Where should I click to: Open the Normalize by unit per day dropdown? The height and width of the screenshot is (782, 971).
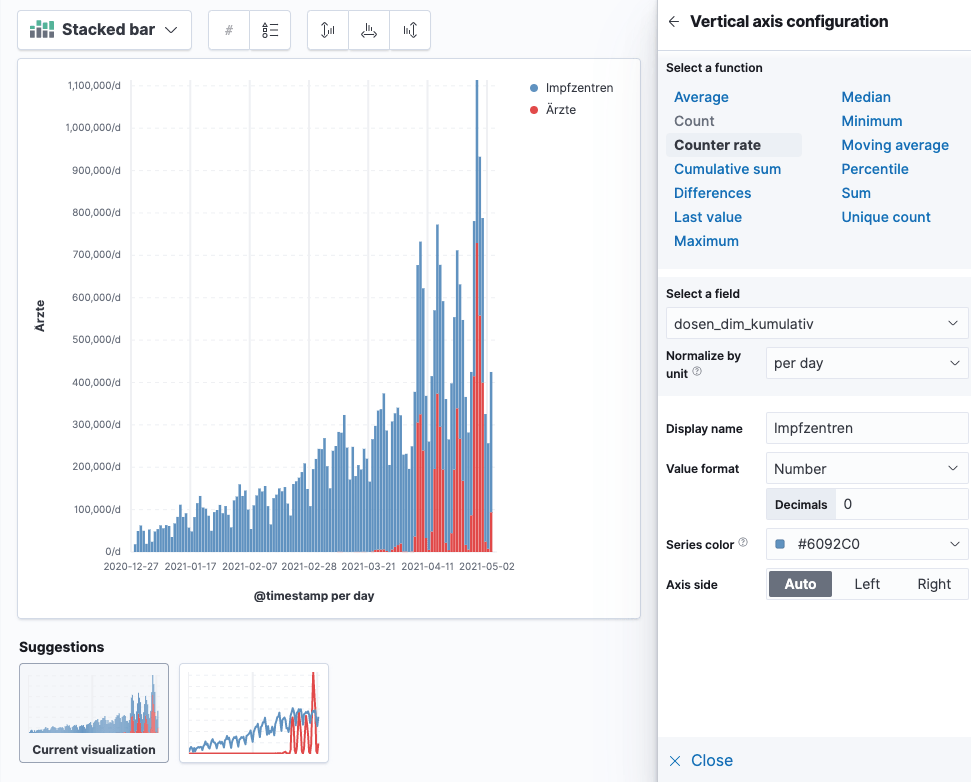click(866, 363)
